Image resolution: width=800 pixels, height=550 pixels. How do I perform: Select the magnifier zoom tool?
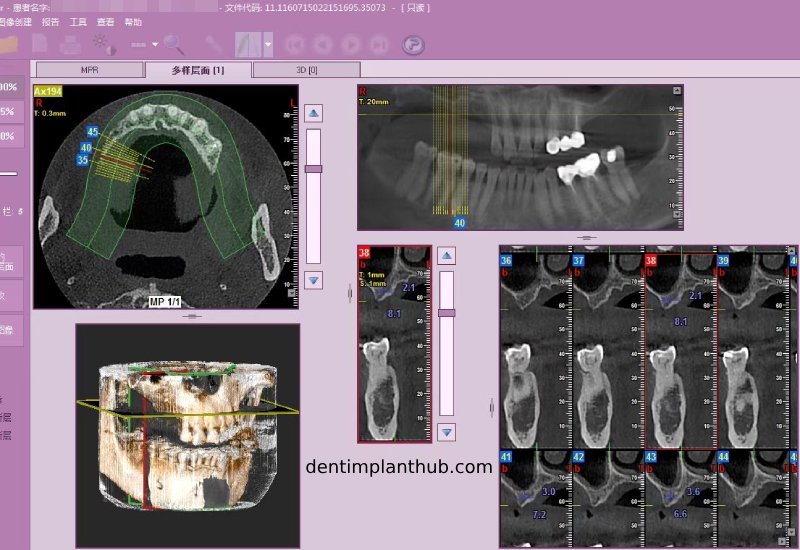click(174, 45)
